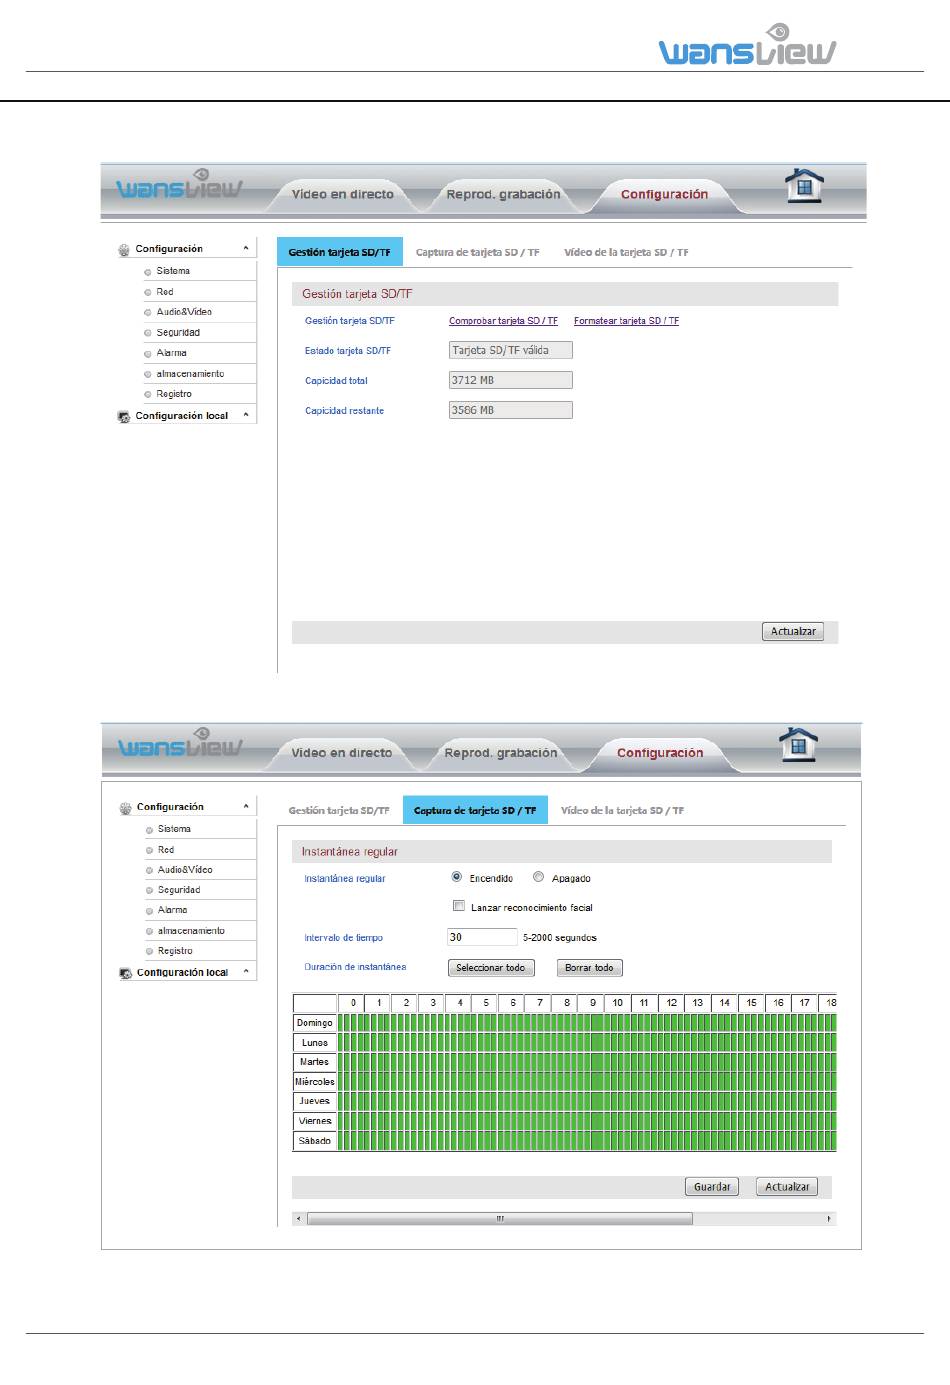Click the horizontal scrollbar thumb
This screenshot has width=950, height=1385.
[x=500, y=1219]
